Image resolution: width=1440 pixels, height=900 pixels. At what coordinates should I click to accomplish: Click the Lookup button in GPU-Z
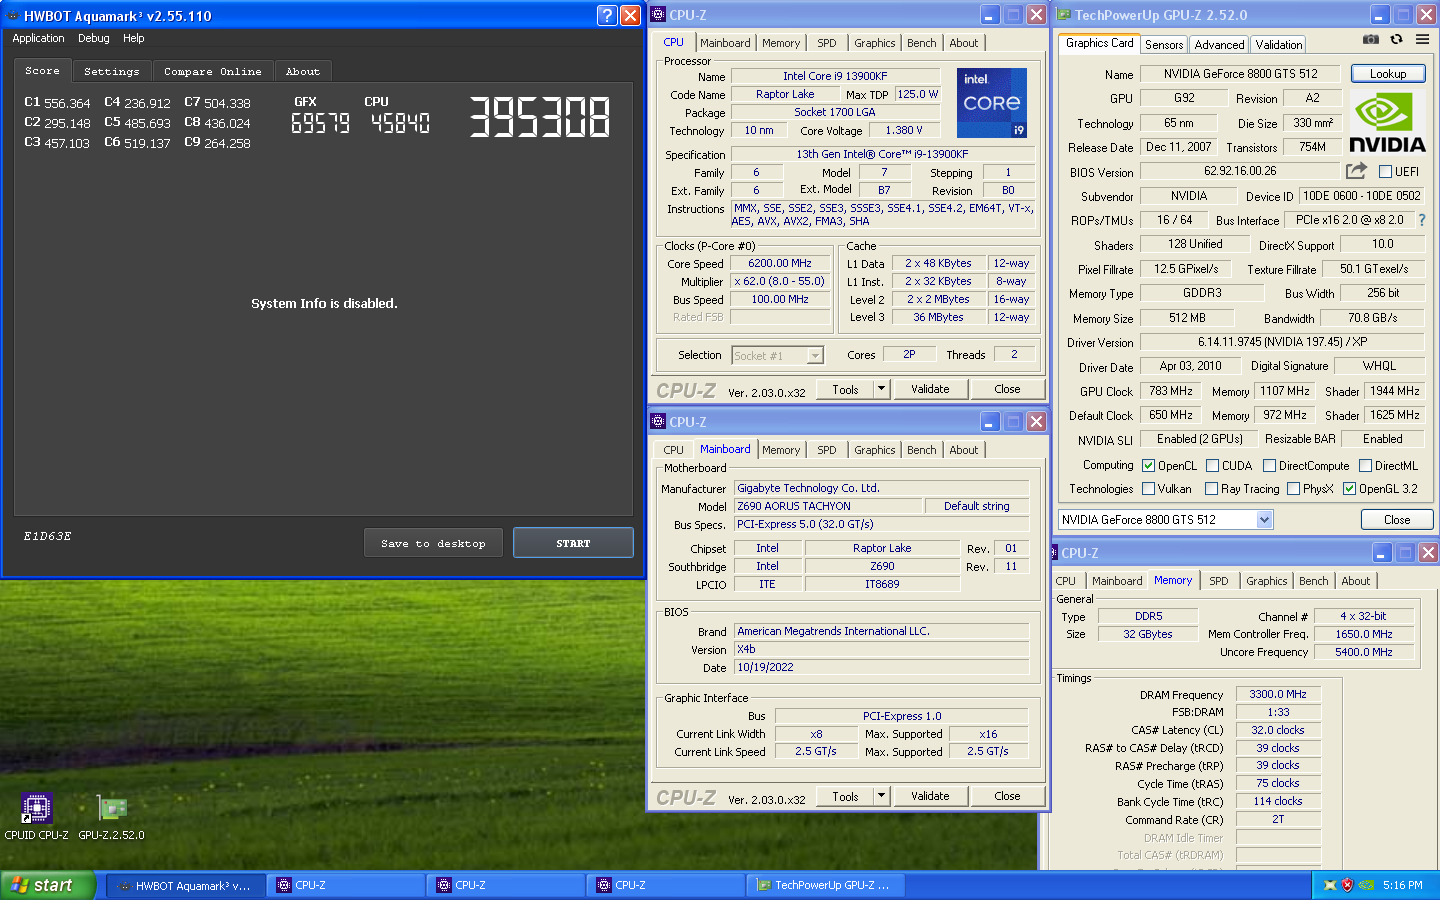(x=1388, y=73)
